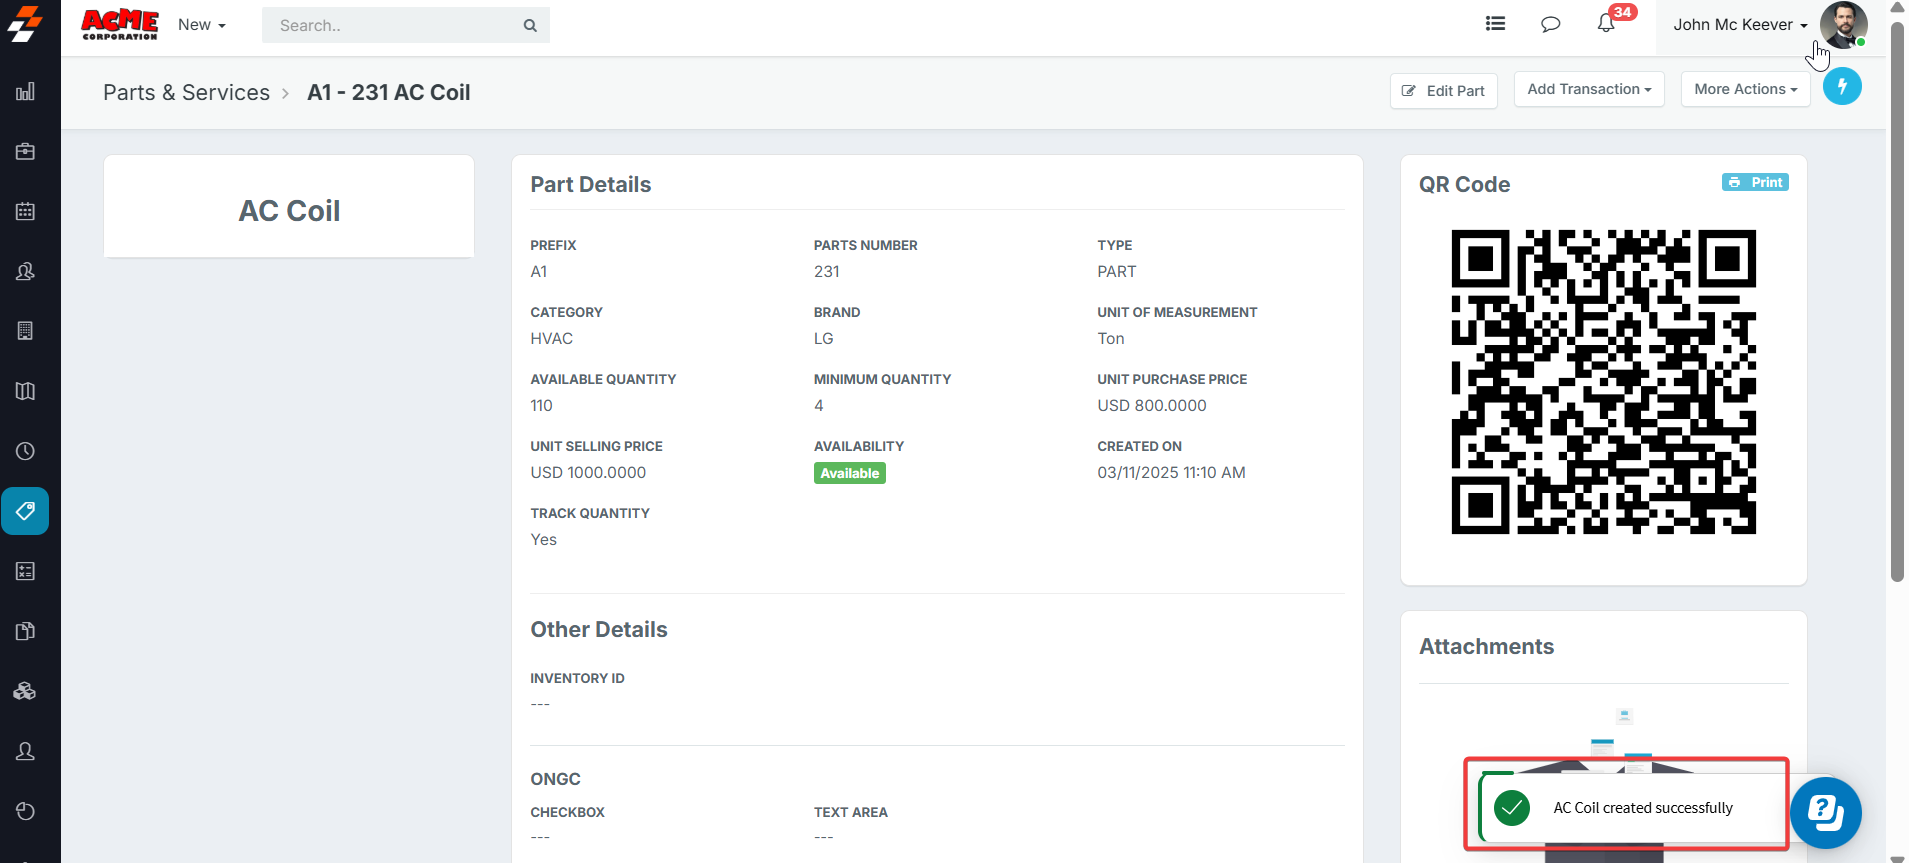Click the price tag parts sidebar icon

(x=25, y=511)
